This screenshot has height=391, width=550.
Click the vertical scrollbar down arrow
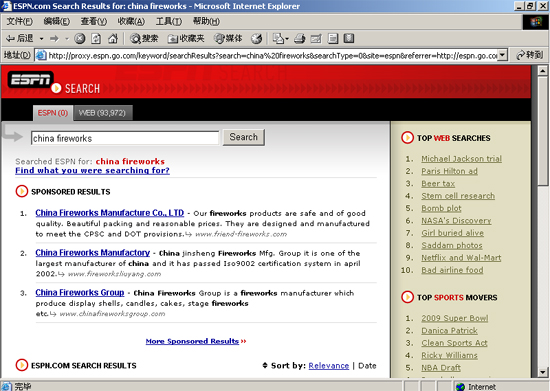543,372
